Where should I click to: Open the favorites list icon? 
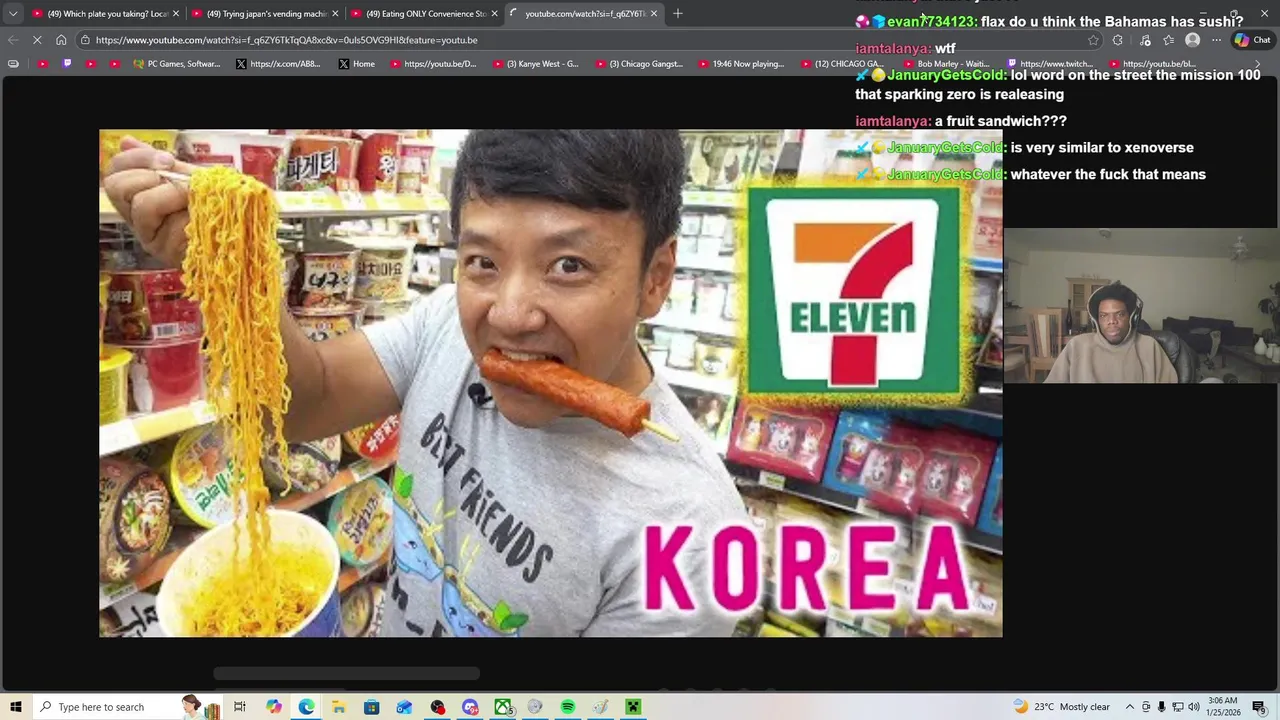click(x=1168, y=40)
